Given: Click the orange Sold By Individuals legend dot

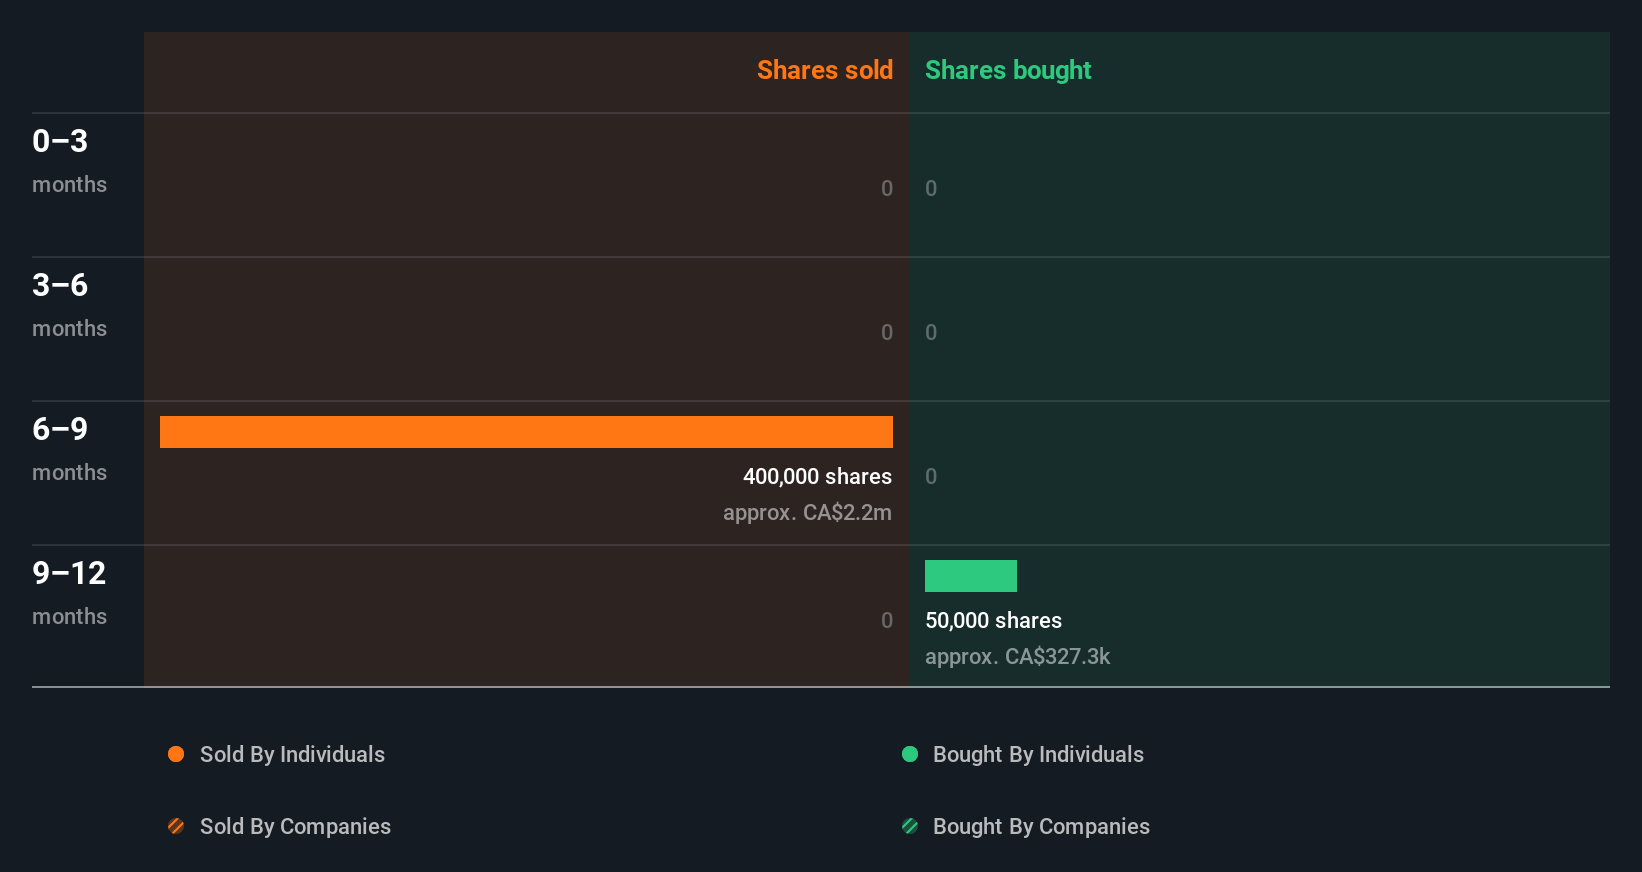Looking at the screenshot, I should point(176,754).
